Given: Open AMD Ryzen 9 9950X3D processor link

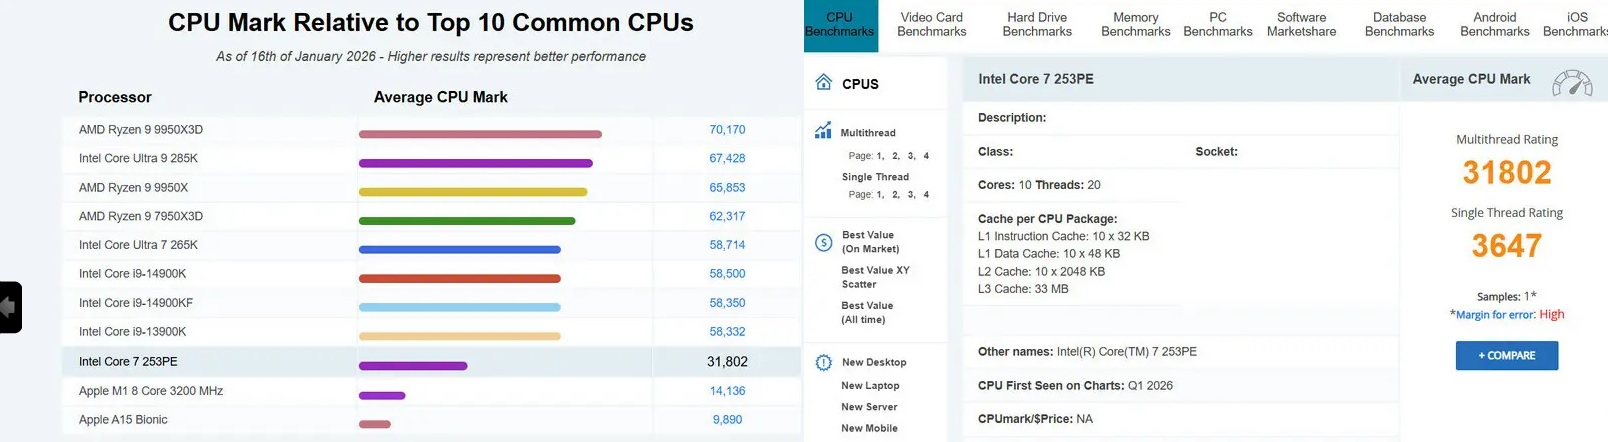Looking at the screenshot, I should [x=141, y=130].
